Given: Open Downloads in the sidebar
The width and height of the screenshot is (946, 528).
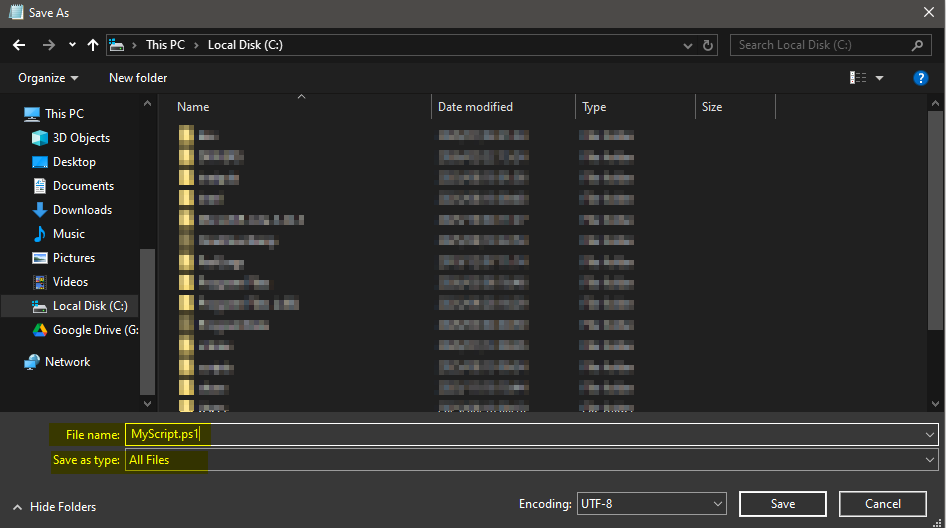Looking at the screenshot, I should coord(82,210).
